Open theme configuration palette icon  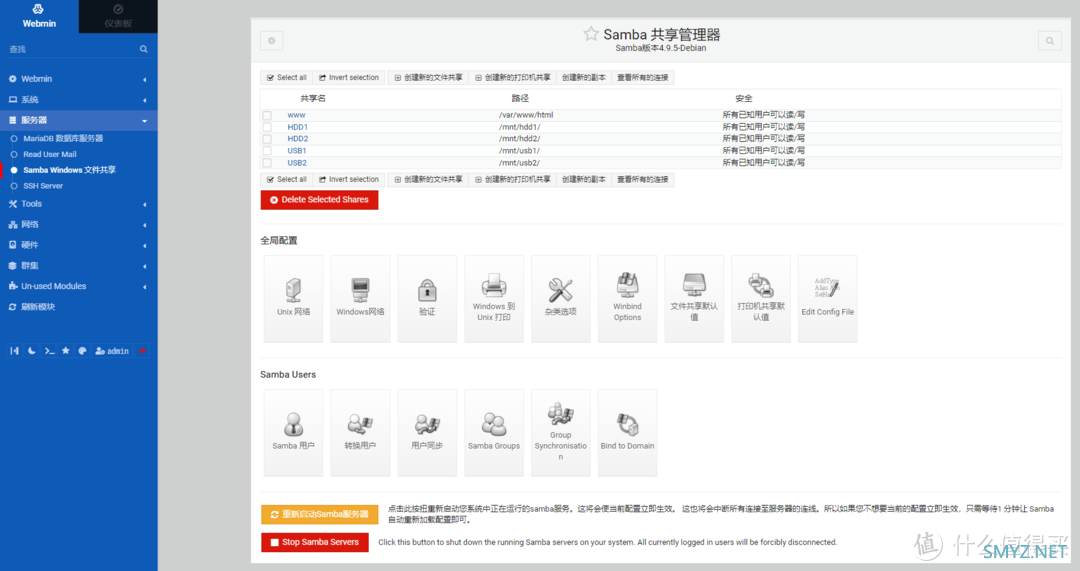click(82, 351)
